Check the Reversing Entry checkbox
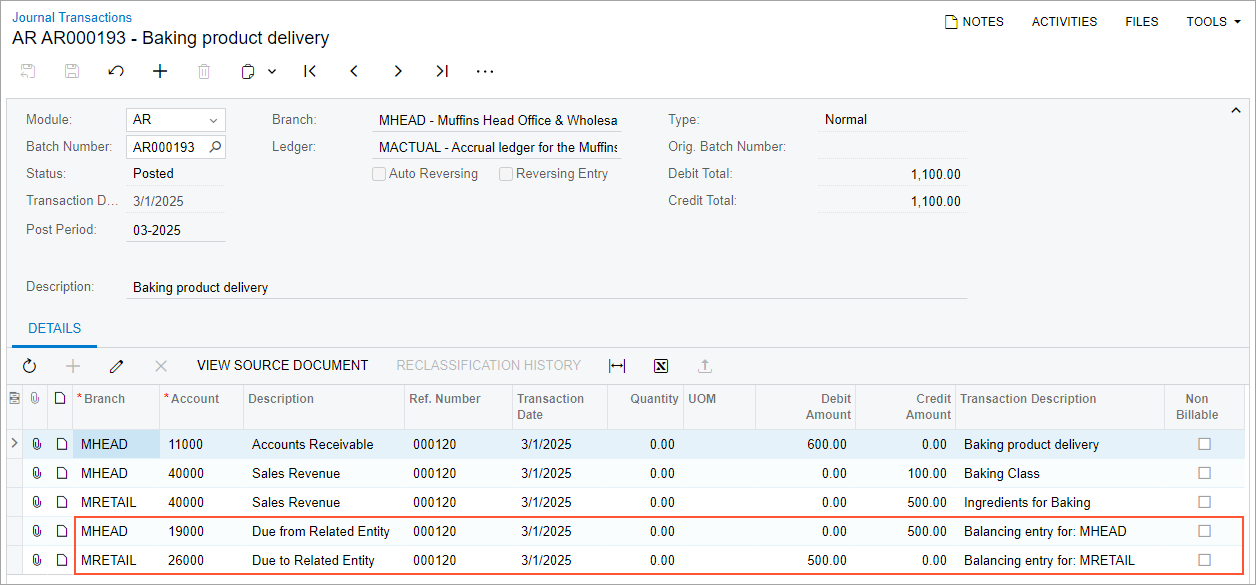The height and width of the screenshot is (585, 1256). coord(506,174)
